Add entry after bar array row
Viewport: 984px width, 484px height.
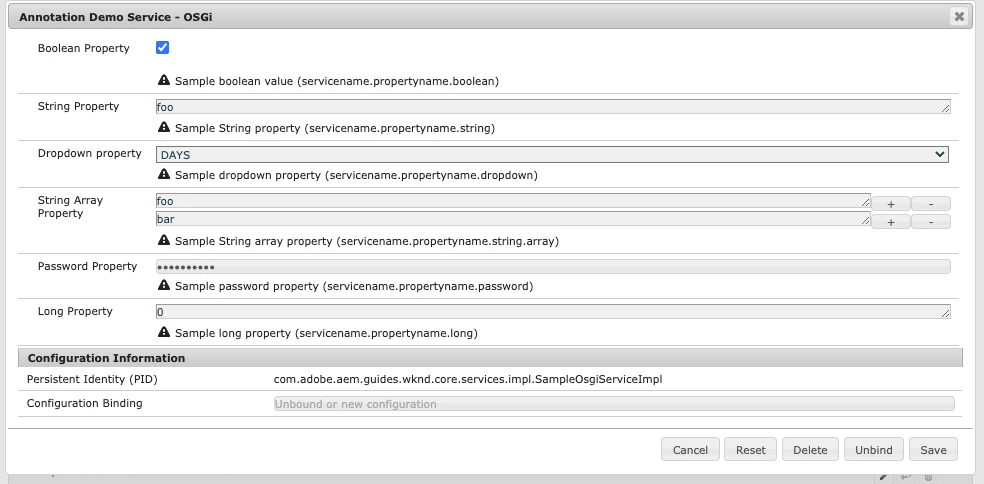pyautogui.click(x=890, y=222)
